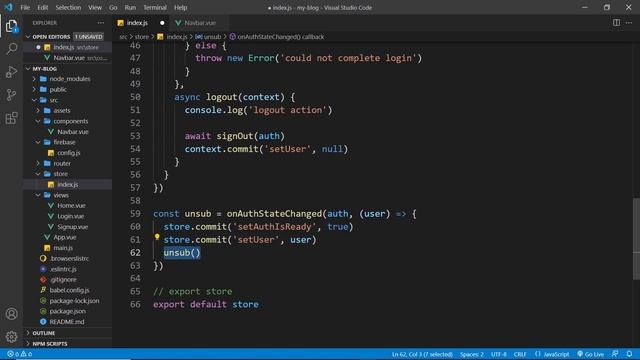Expand the NPM Scripts section
Viewport: 640px width, 360px height.
pos(67,344)
